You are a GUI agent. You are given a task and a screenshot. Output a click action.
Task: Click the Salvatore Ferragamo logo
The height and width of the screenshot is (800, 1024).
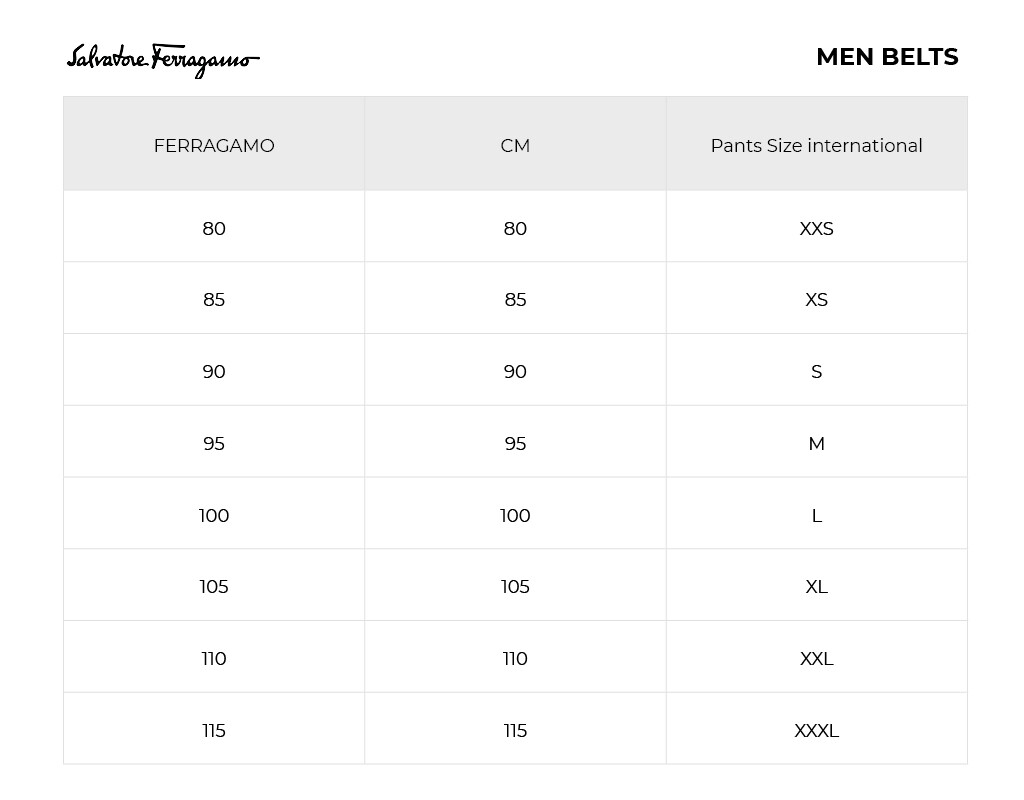163,60
